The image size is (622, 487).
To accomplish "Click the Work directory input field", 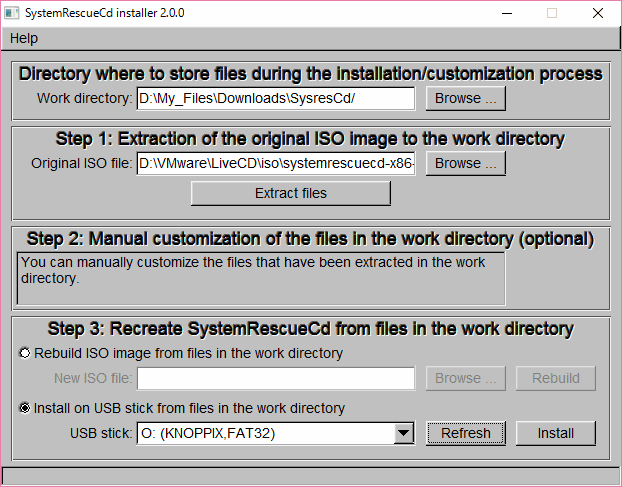I will point(276,98).
